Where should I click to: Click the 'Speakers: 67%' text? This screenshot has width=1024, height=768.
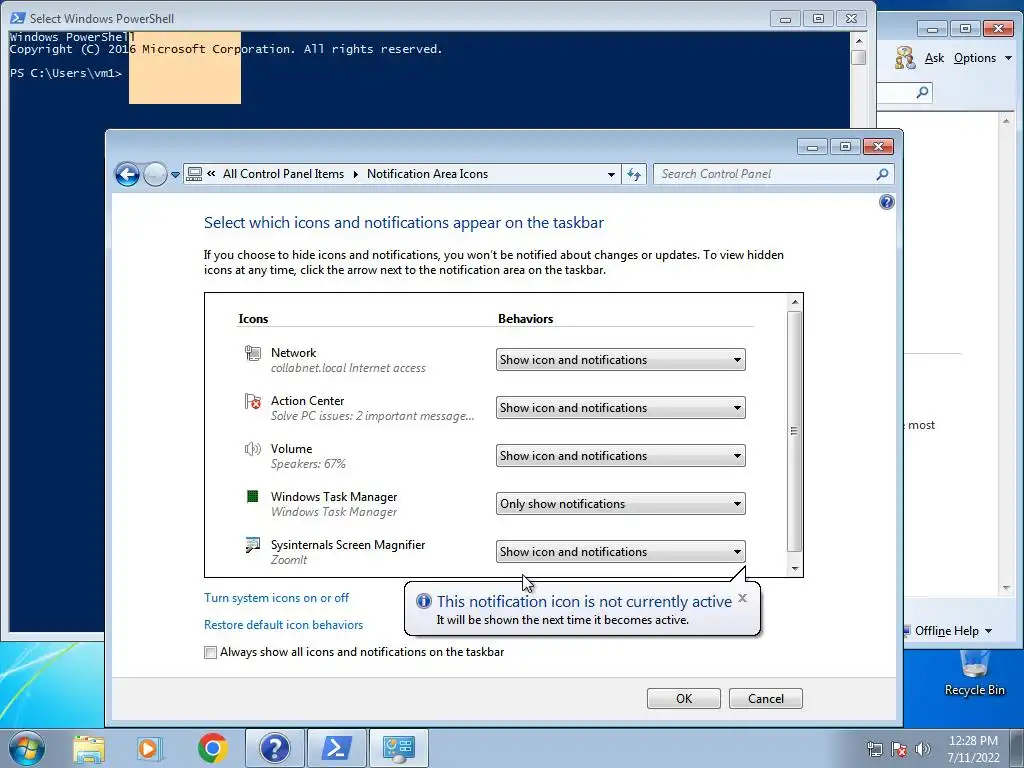308,464
